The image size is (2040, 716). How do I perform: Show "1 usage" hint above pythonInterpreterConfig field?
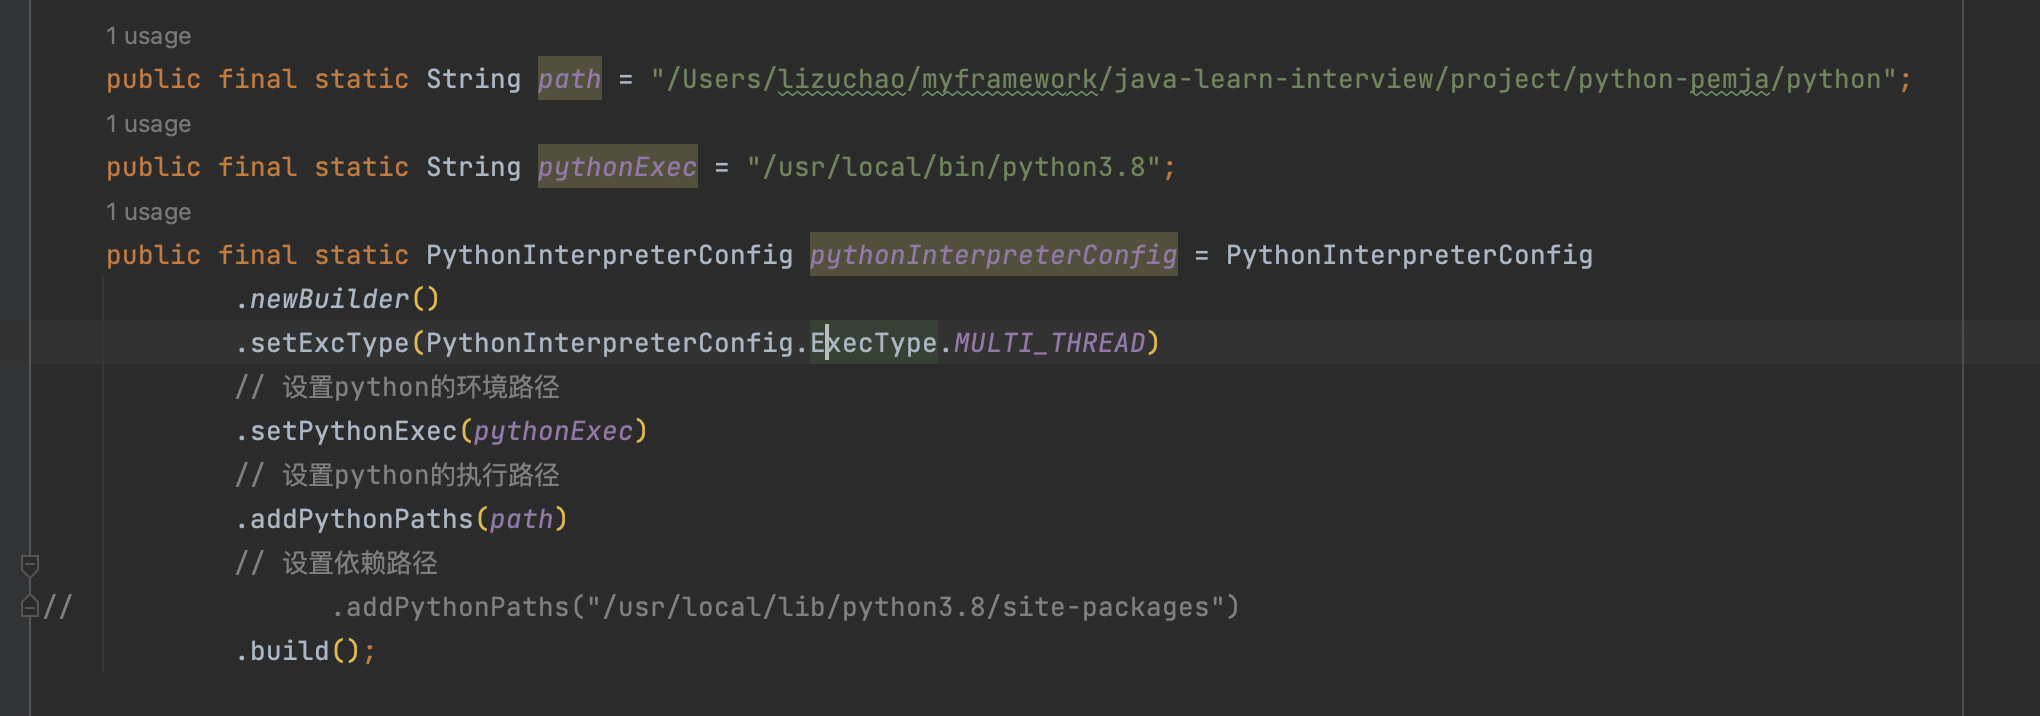148,212
